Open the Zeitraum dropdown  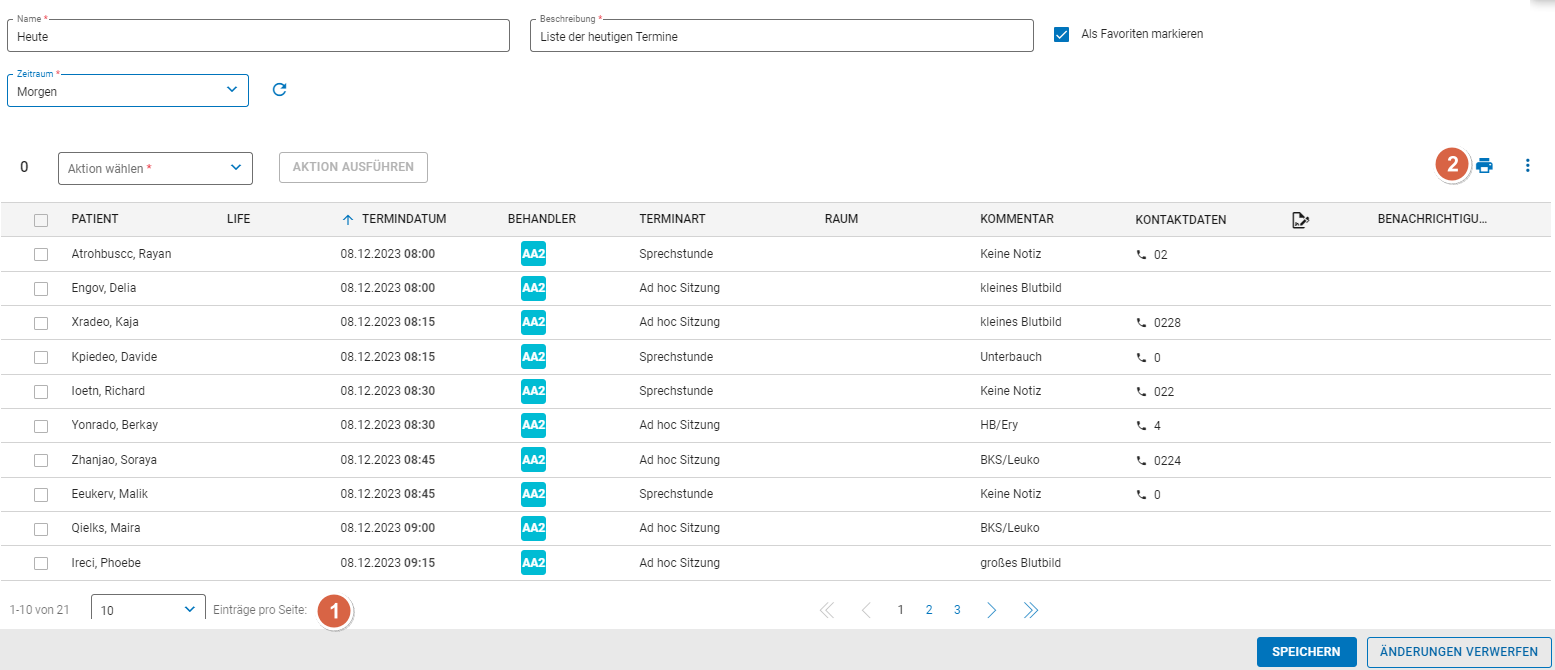tap(128, 90)
